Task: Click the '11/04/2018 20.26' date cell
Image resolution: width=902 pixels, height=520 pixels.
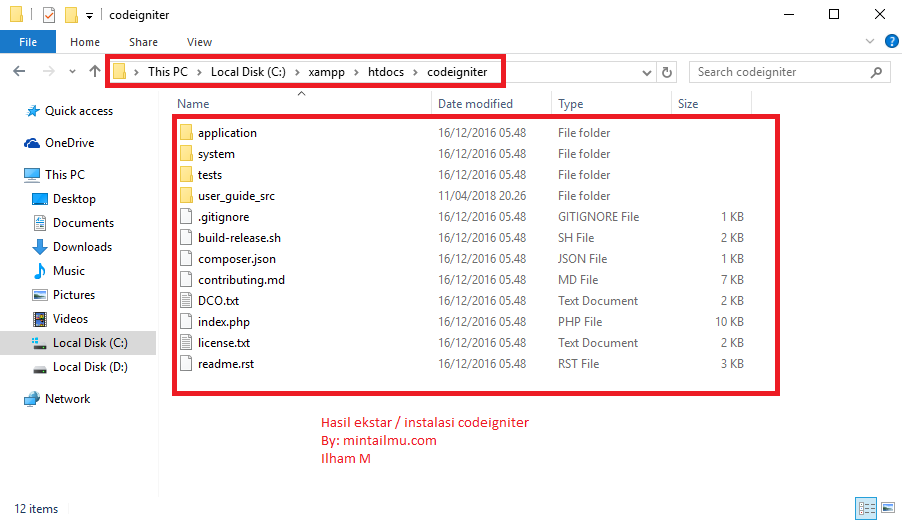Action: (482, 196)
